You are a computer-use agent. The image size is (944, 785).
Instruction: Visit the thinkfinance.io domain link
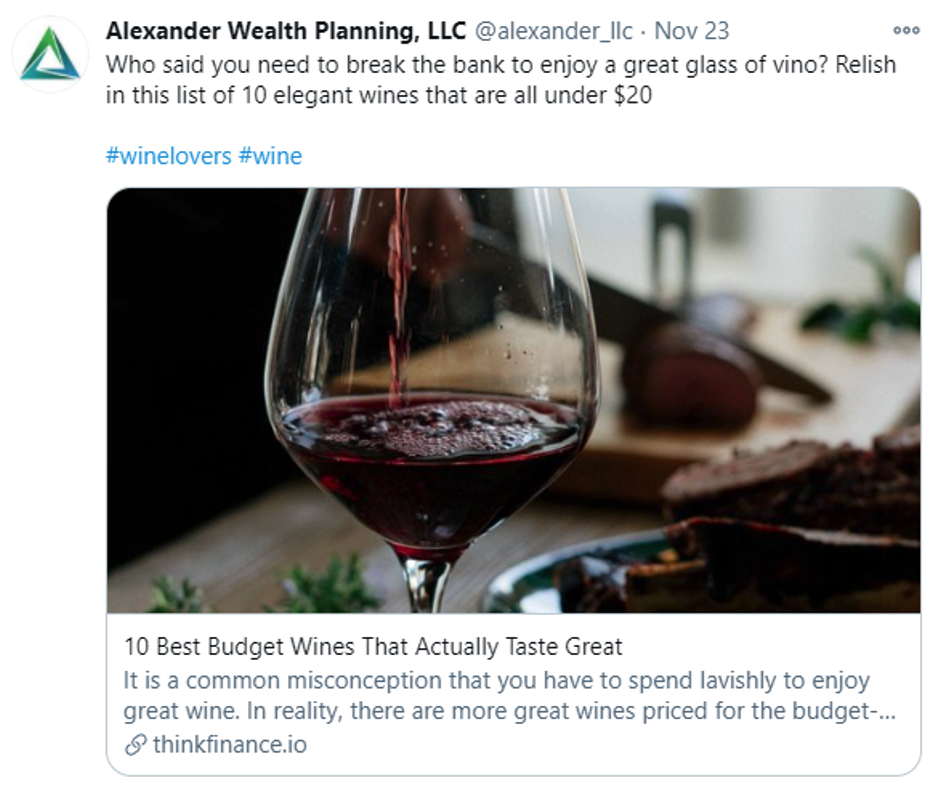[229, 745]
